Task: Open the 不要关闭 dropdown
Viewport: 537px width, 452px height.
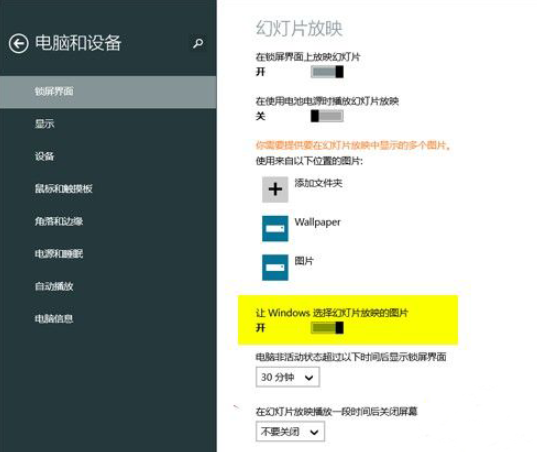Action: [x=290, y=431]
